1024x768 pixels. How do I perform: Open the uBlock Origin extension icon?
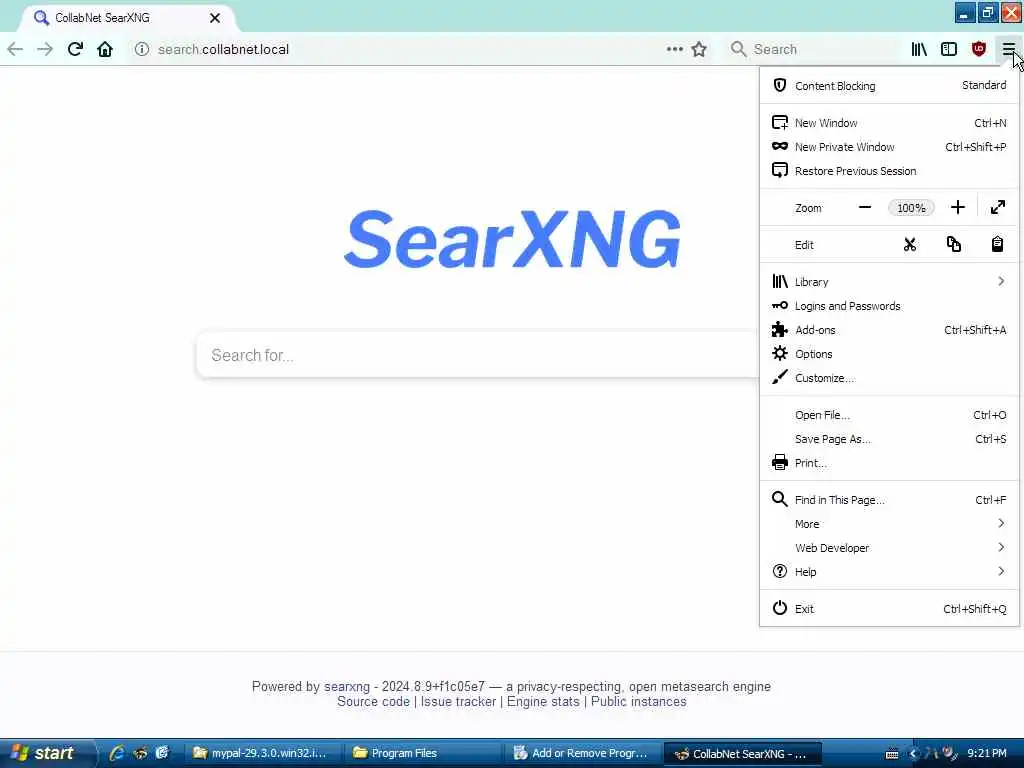click(x=979, y=49)
